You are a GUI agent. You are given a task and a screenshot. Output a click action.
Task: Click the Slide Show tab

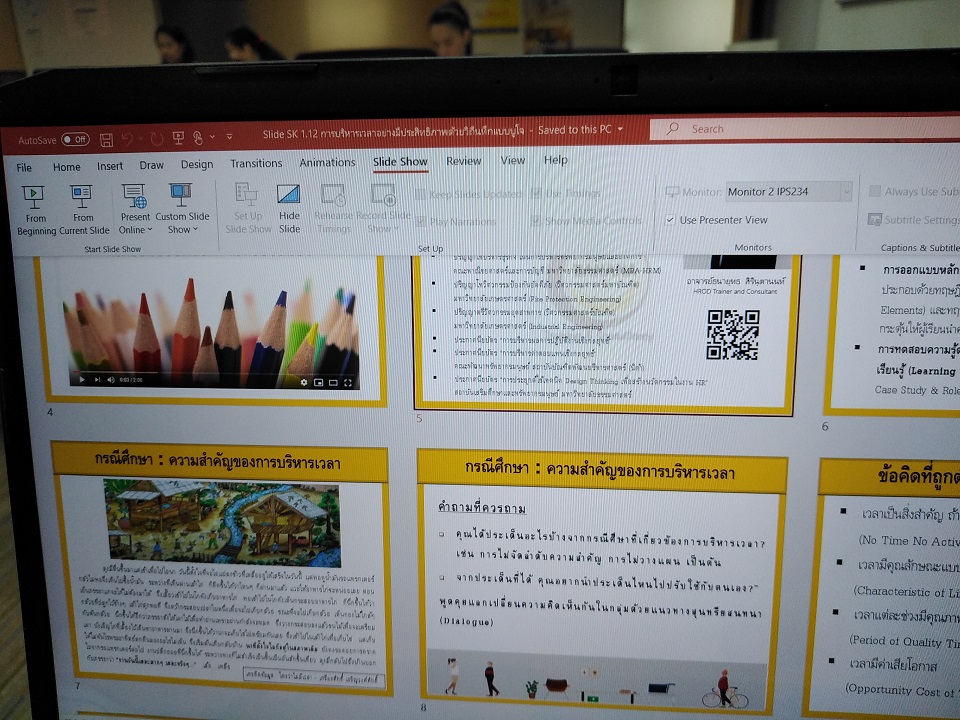[x=400, y=162]
